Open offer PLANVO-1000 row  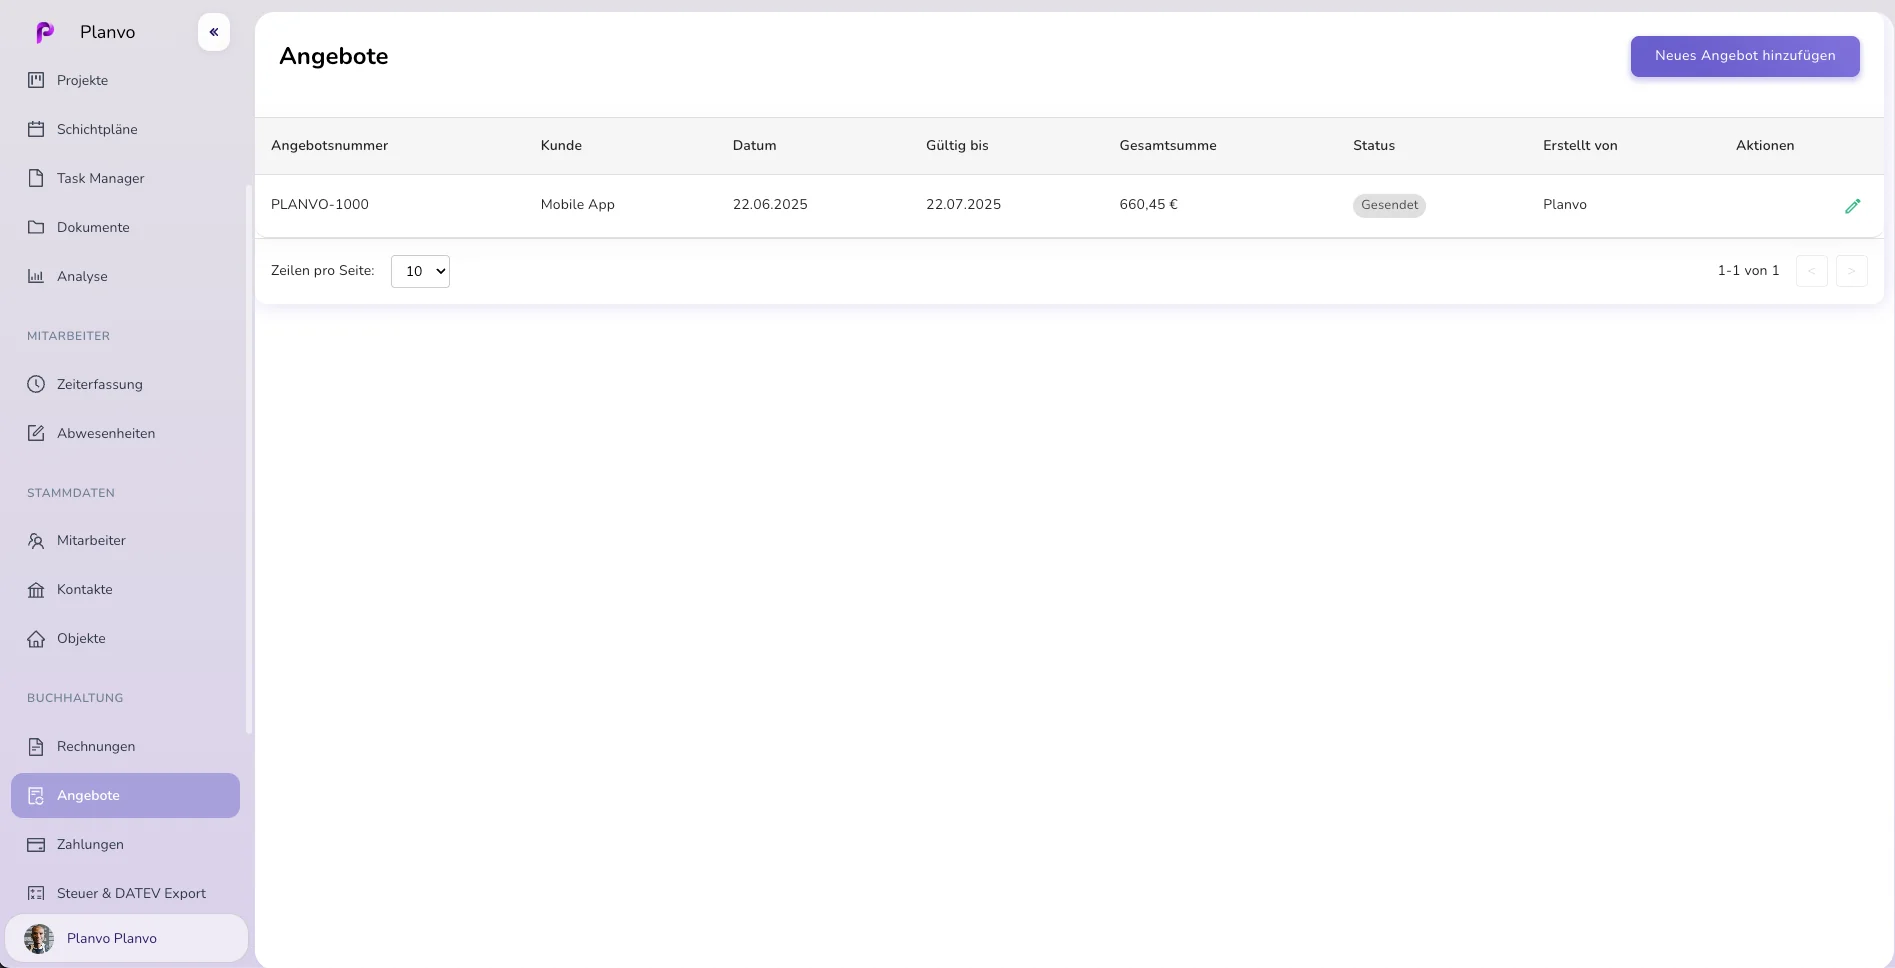(x=320, y=204)
